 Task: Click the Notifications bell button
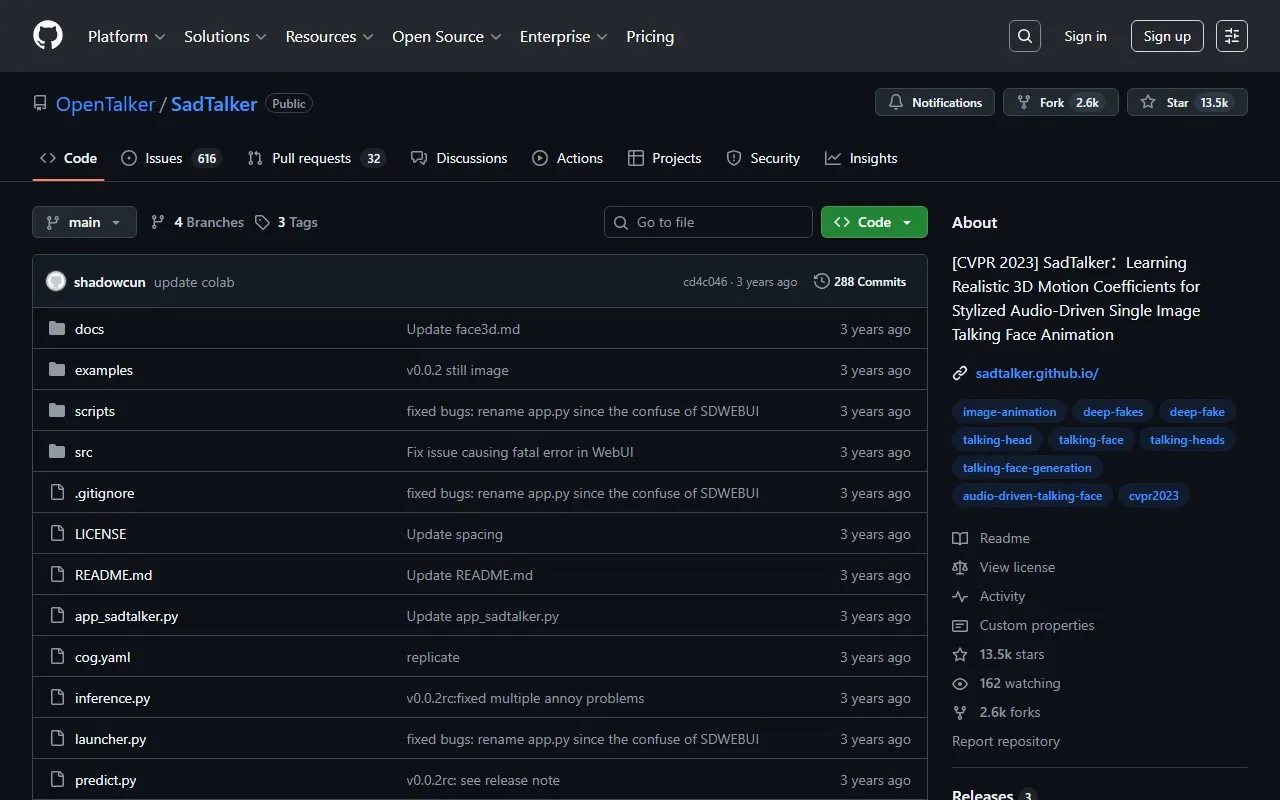click(935, 103)
